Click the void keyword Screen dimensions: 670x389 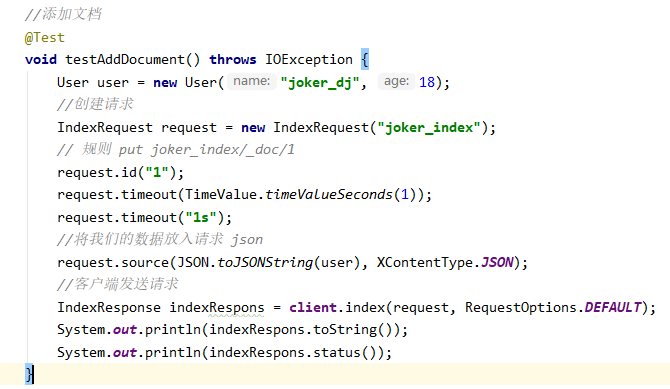coord(41,59)
